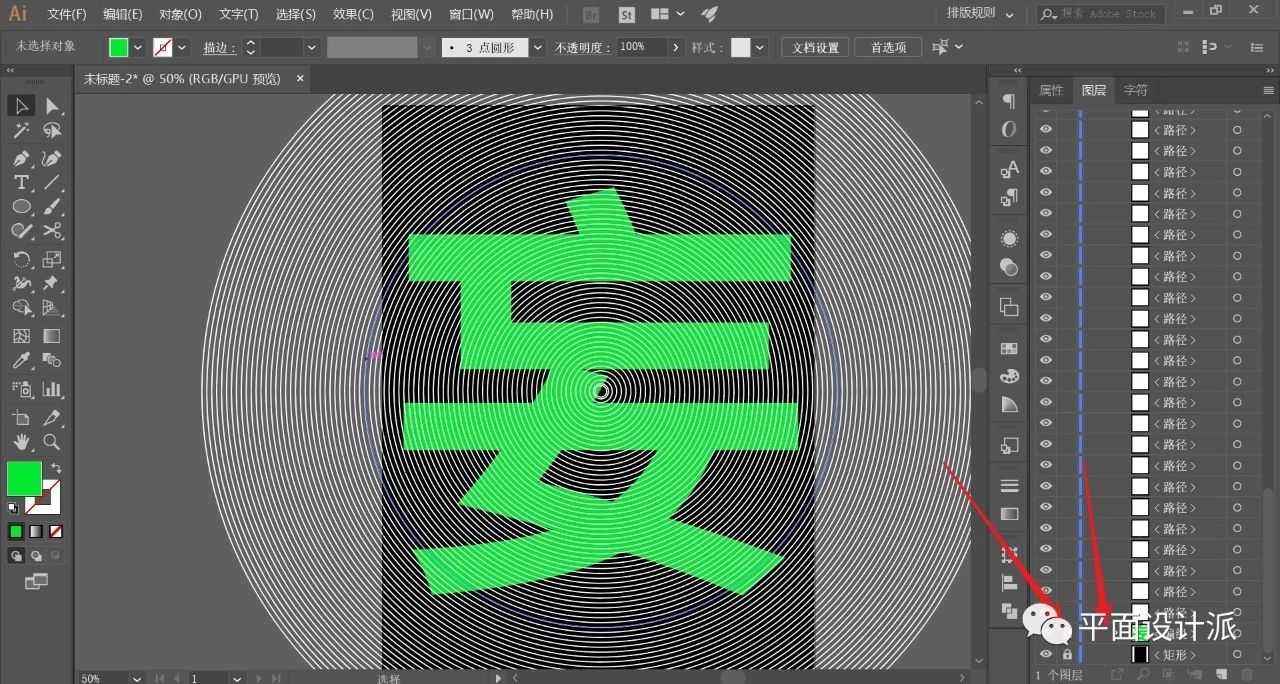Select the Mesh tool

click(x=22, y=336)
